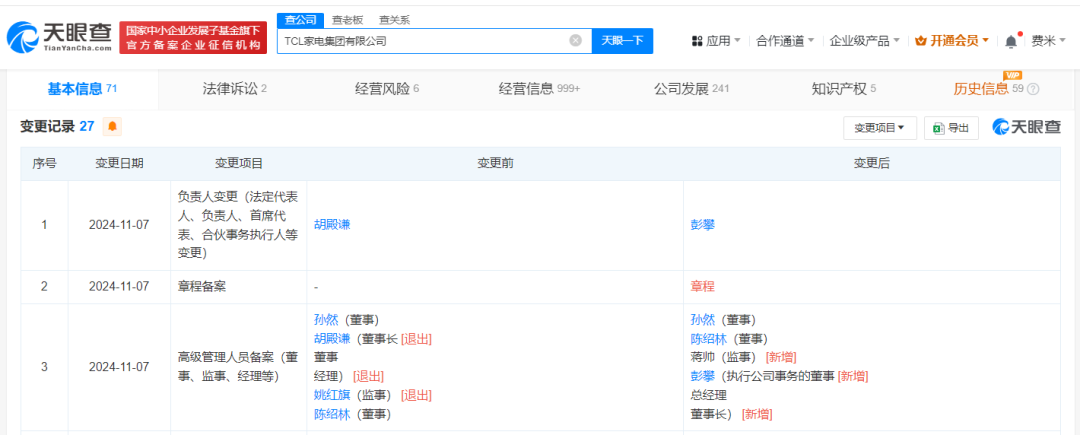
Task: Open 胡殿谦 (董事长) link in row 3
Action: coord(332,339)
